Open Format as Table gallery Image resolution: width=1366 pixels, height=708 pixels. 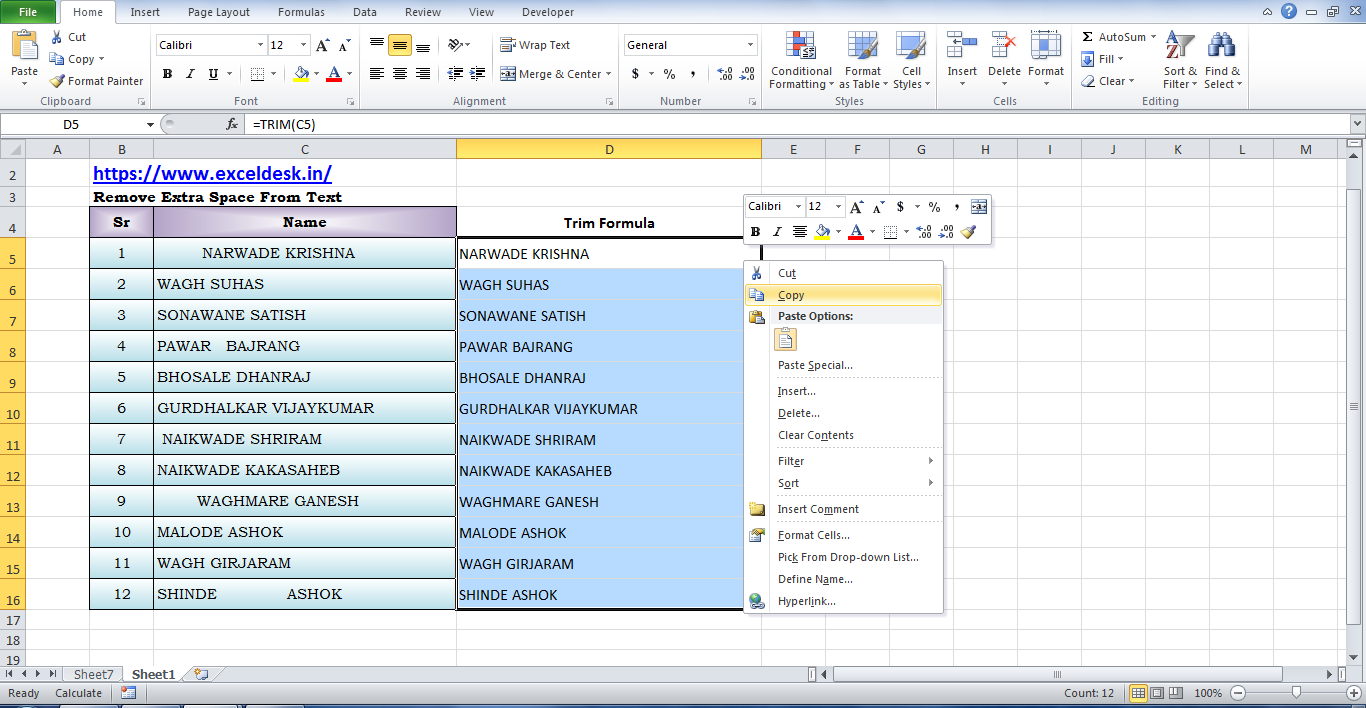pos(861,60)
